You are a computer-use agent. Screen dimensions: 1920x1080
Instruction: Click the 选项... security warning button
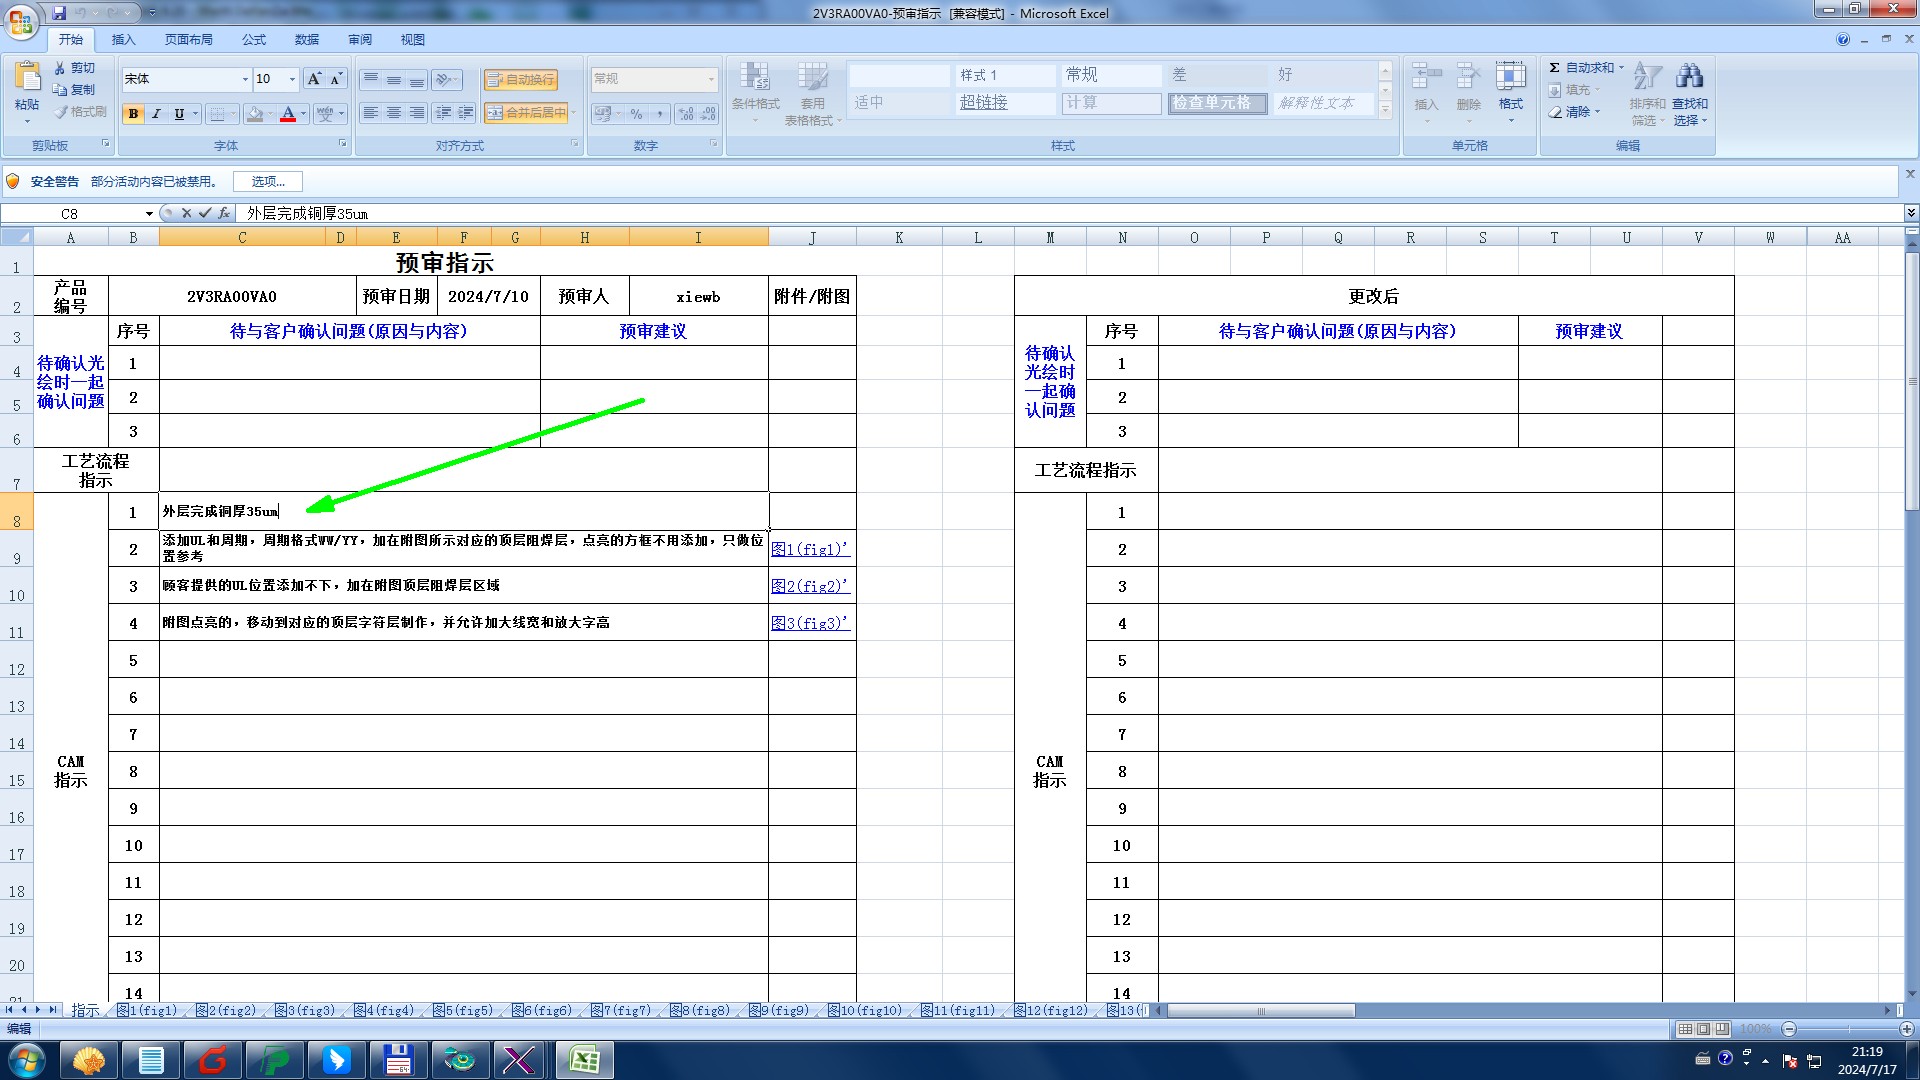267,181
